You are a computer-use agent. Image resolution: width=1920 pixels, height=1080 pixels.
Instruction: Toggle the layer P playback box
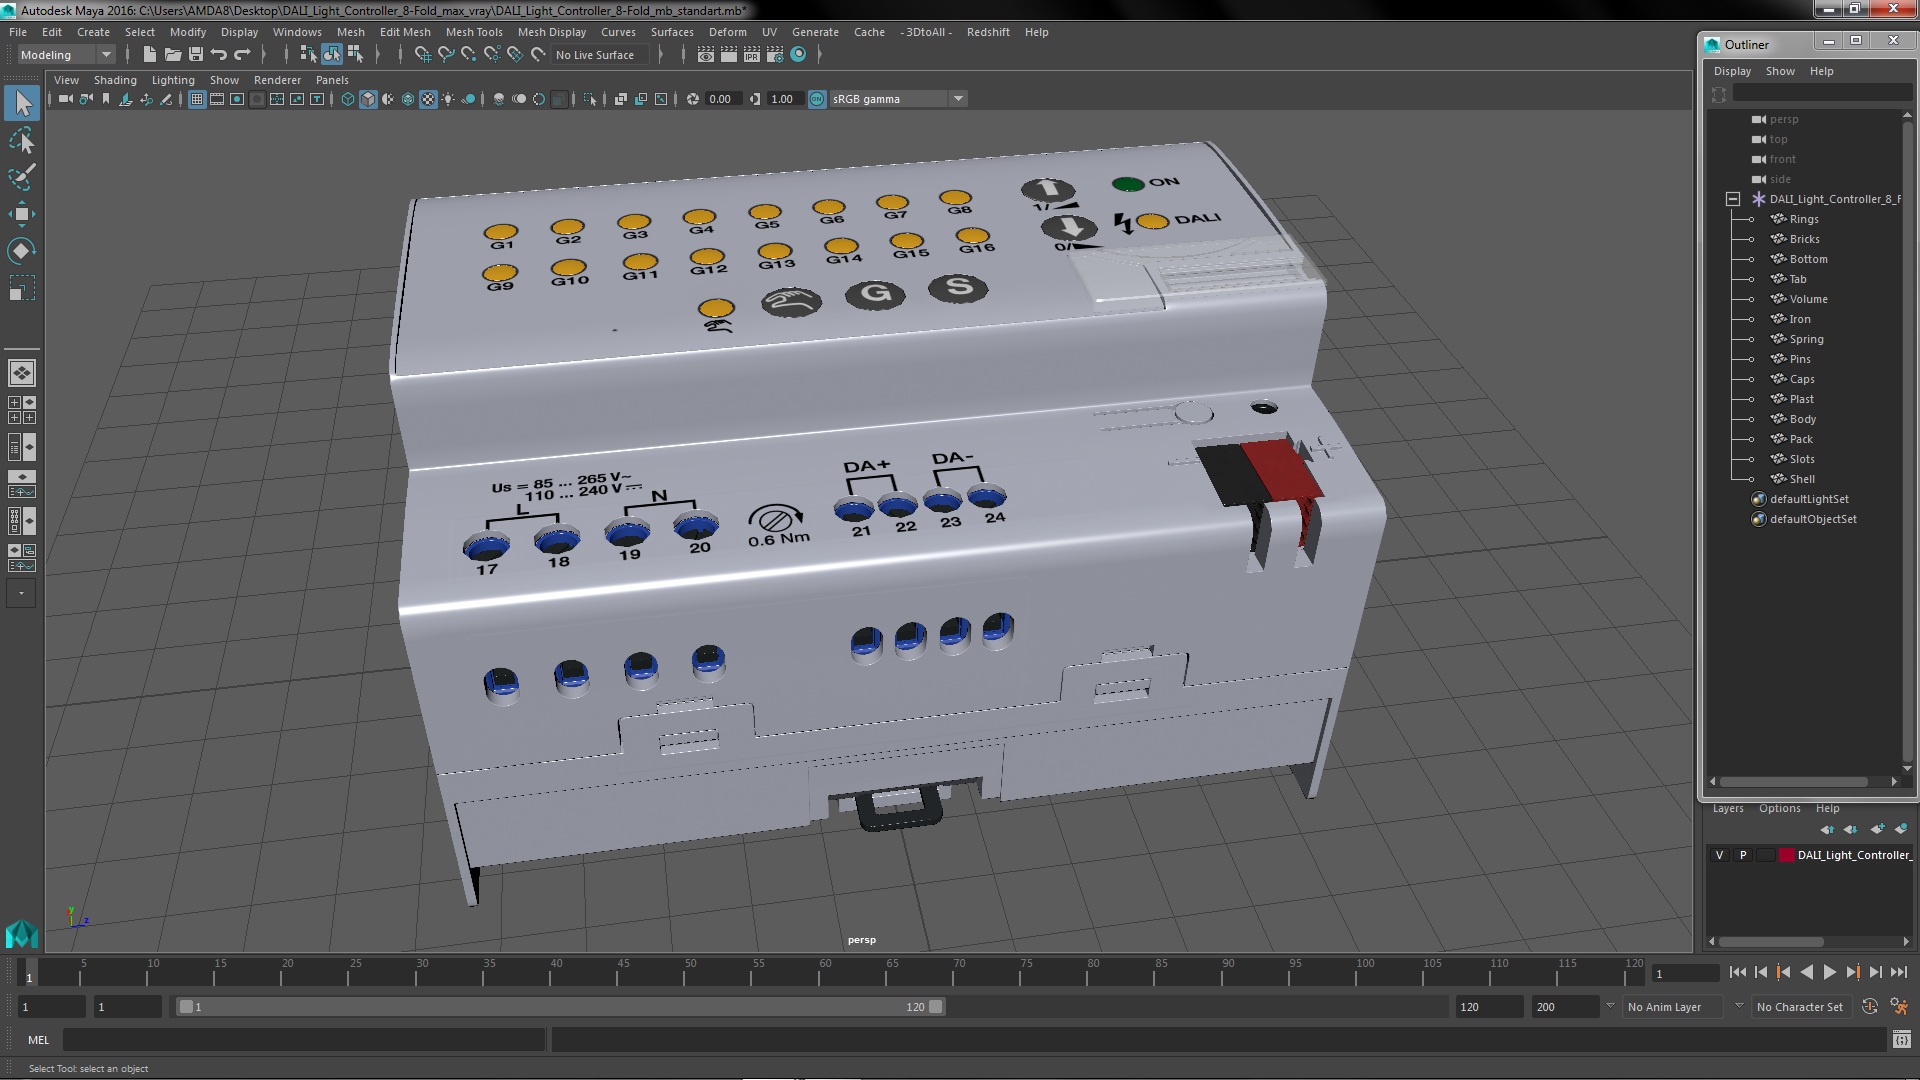click(x=1743, y=855)
